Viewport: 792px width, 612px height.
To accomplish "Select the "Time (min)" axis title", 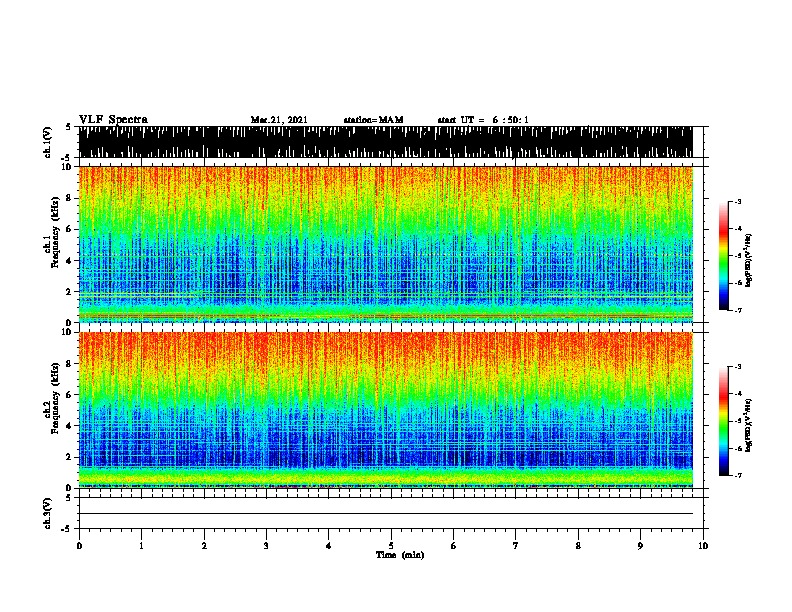I will (x=400, y=555).
